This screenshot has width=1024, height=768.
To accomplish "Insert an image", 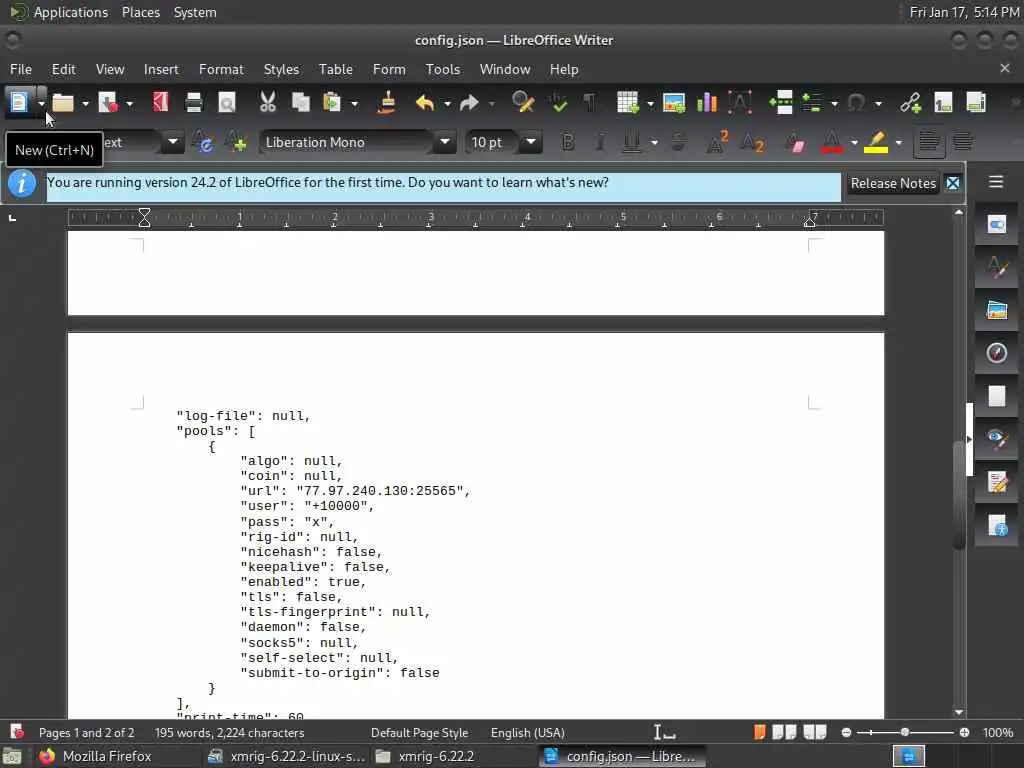I will 674,103.
